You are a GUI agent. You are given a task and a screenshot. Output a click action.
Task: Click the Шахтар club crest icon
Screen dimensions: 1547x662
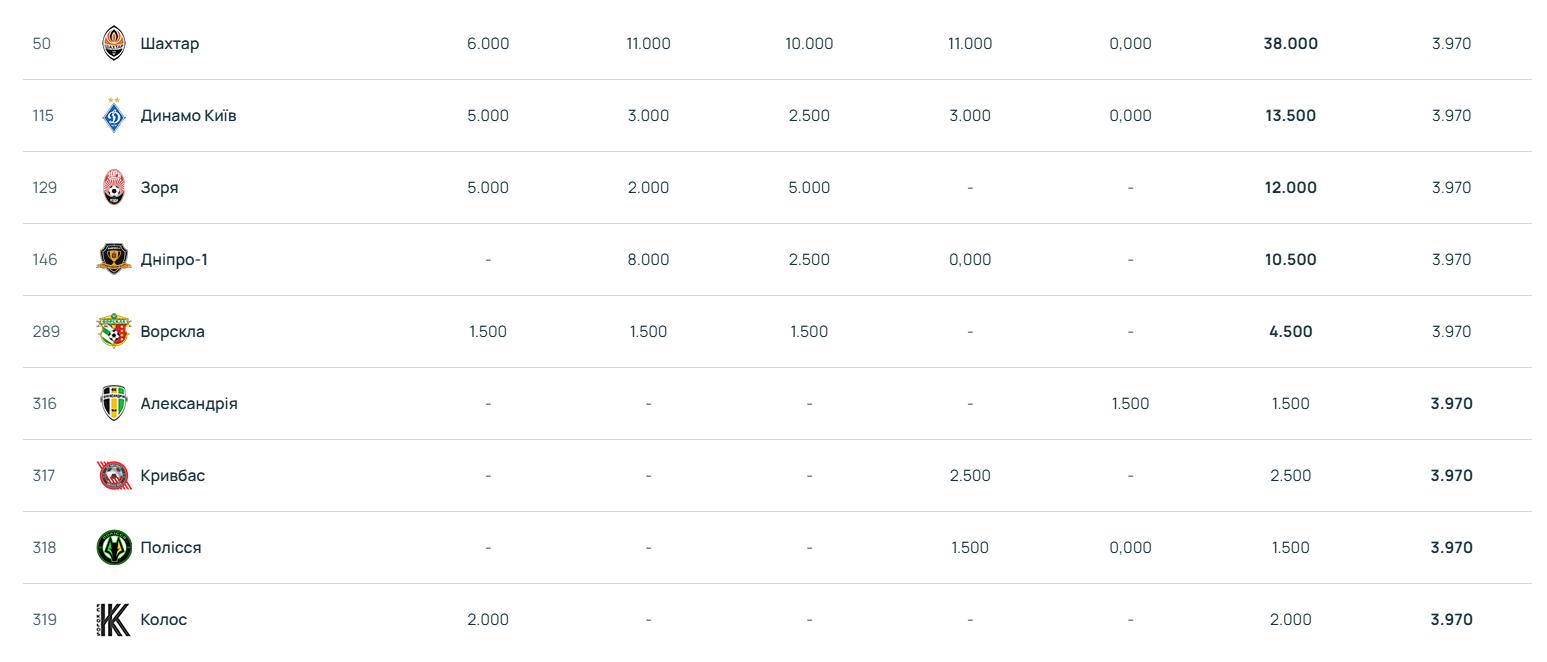(x=114, y=44)
